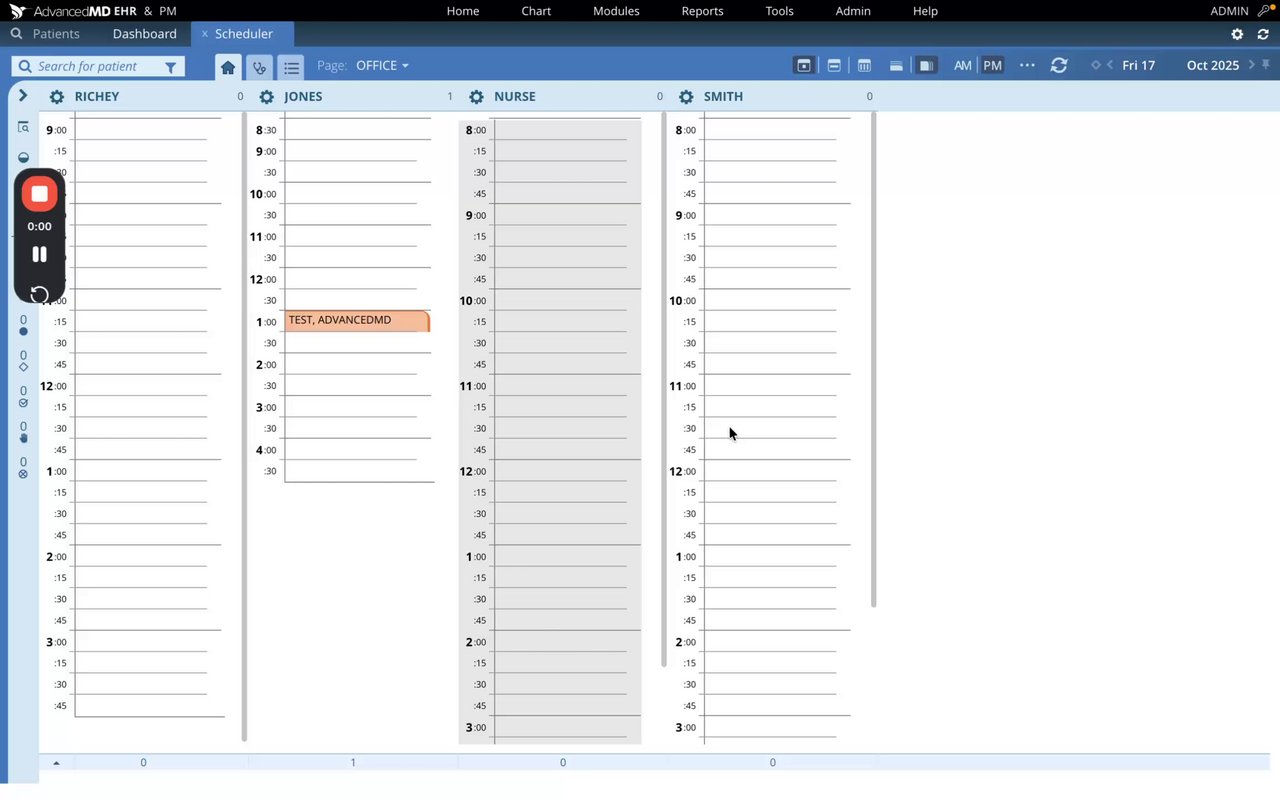Click the key icon beside ADMIN
The image size is (1280, 800).
point(1265,11)
